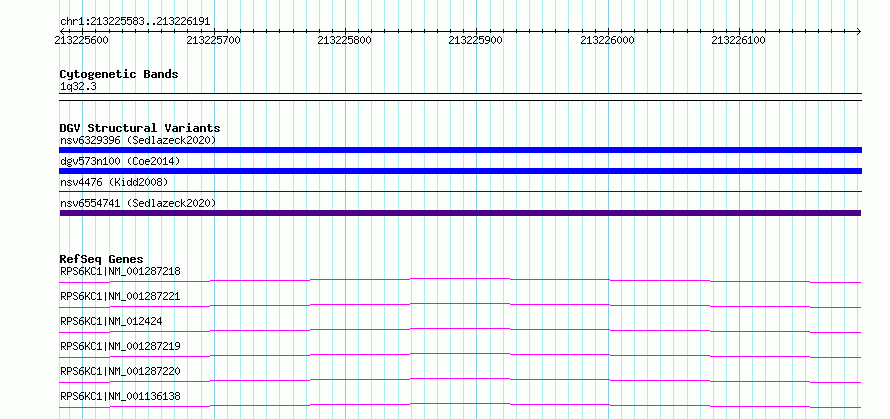Click ruler position 213225700
Image resolution: width=890 pixels, height=419 pixels.
pos(213,40)
